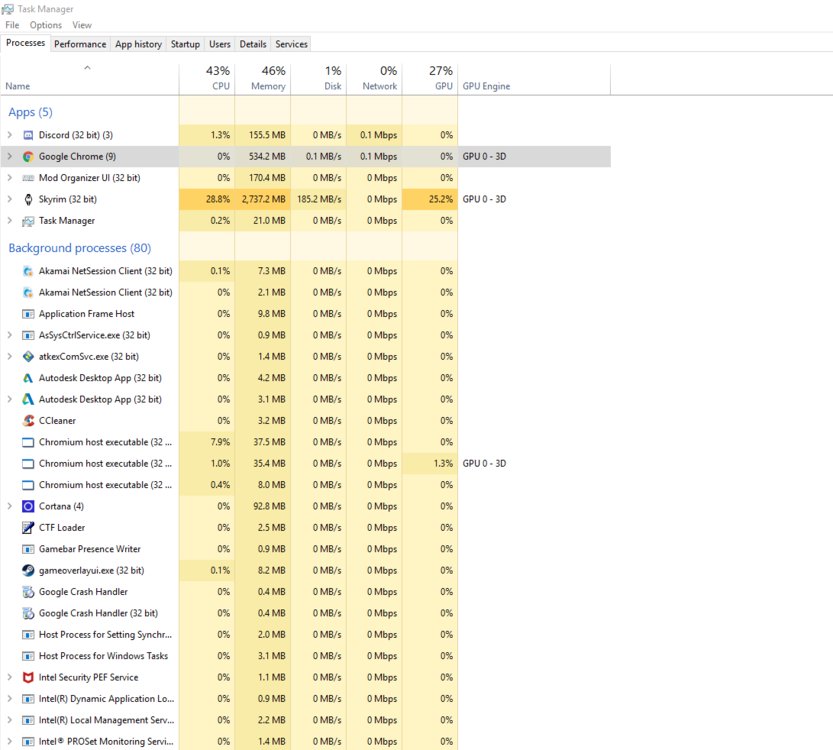Open the Options menu
The width and height of the screenshot is (833, 750).
pos(46,25)
